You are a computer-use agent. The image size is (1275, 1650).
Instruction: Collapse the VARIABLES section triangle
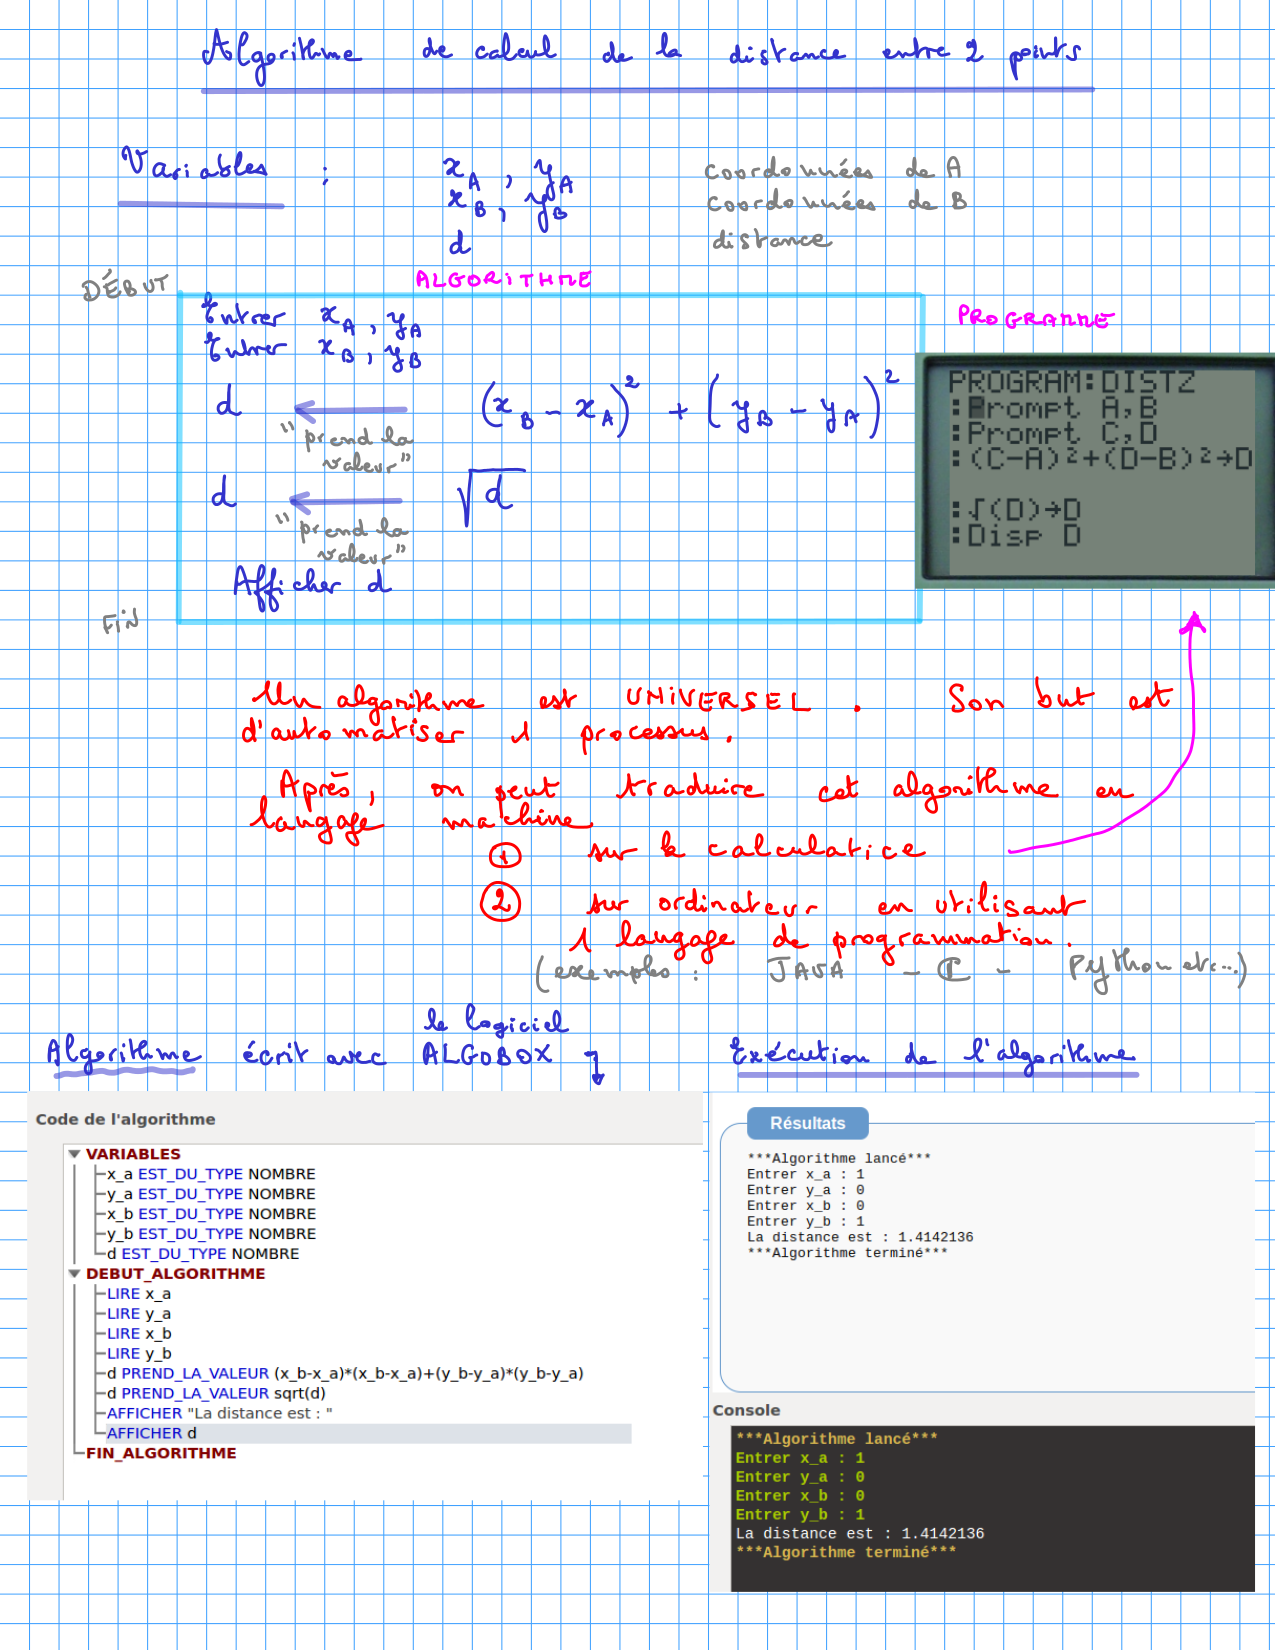tap(74, 1154)
